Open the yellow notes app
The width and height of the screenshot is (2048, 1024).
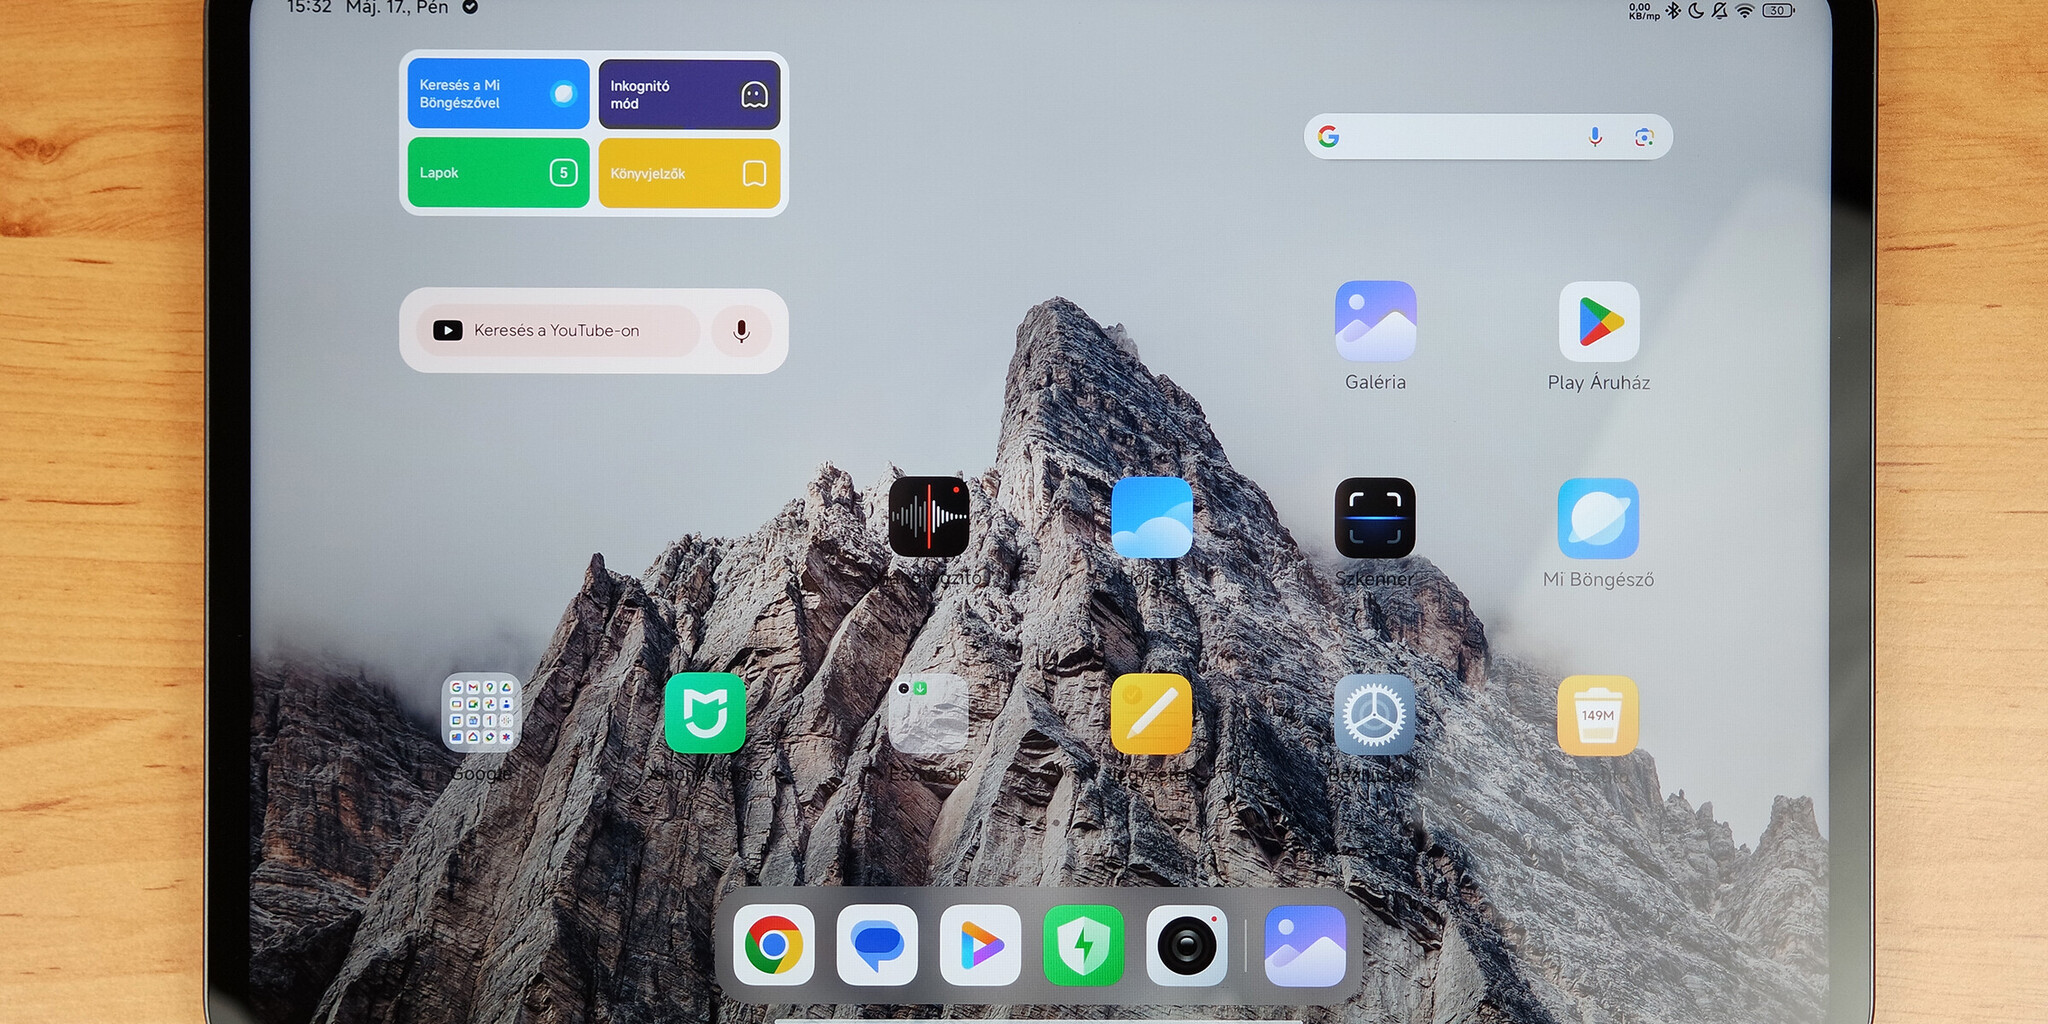click(x=1152, y=713)
